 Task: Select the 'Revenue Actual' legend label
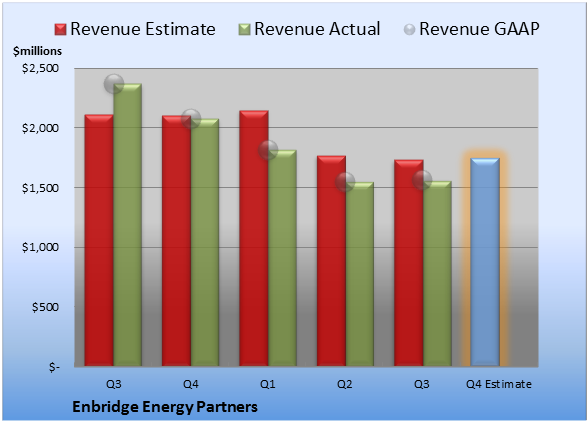317,29
